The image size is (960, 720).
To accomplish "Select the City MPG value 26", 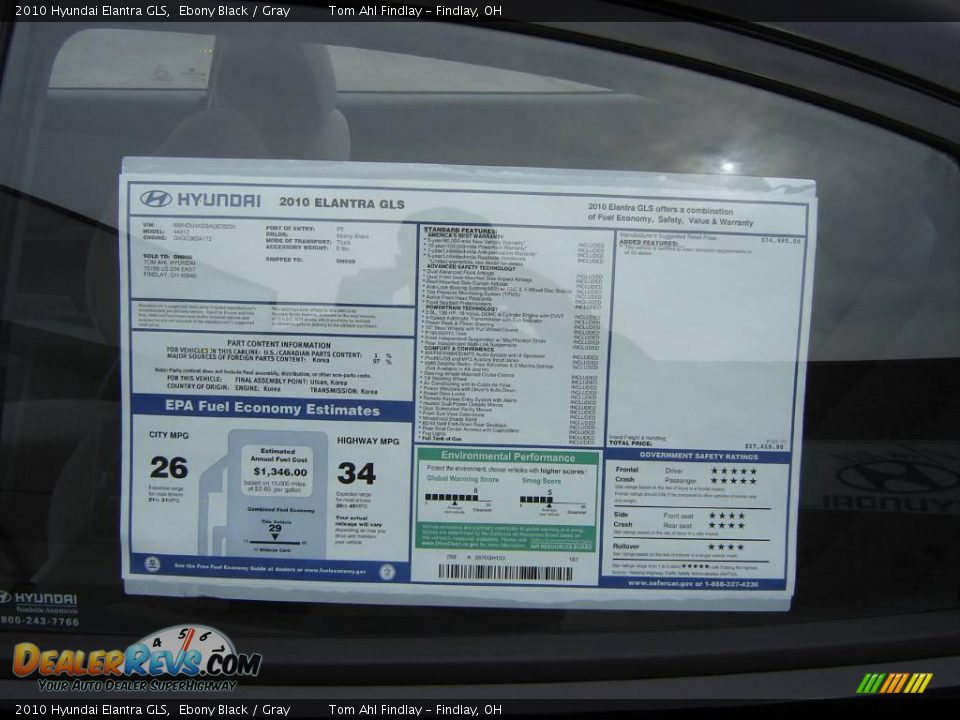I will (x=169, y=468).
